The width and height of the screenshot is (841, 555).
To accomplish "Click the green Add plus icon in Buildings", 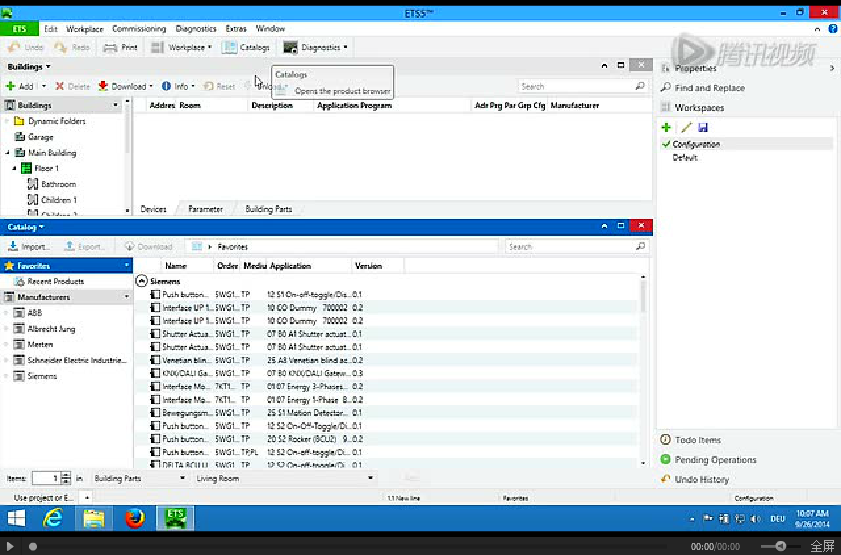I will tap(11, 87).
